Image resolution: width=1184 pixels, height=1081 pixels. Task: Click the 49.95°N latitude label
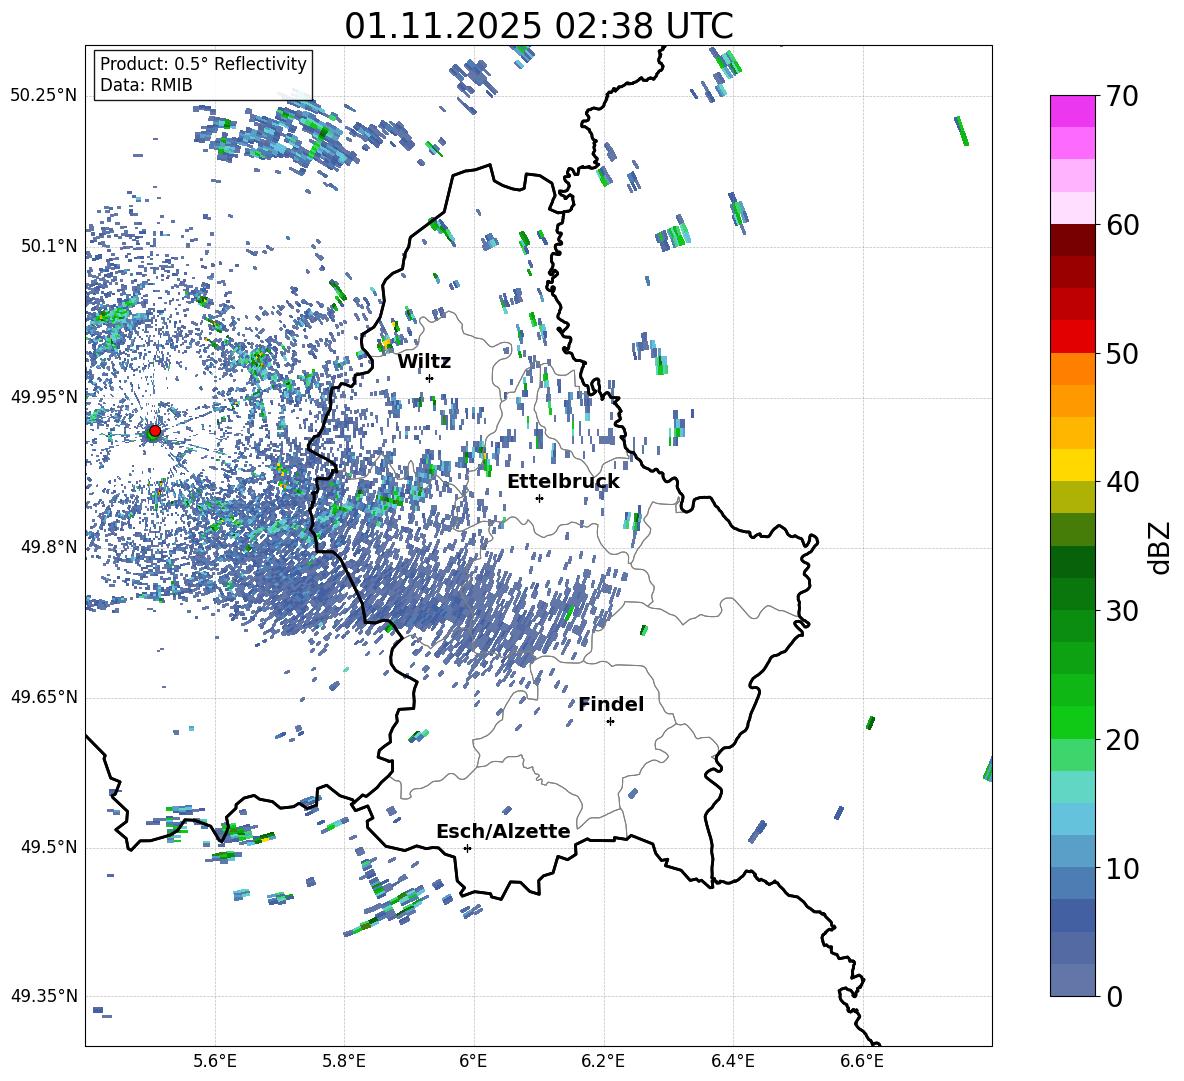pyautogui.click(x=44, y=397)
